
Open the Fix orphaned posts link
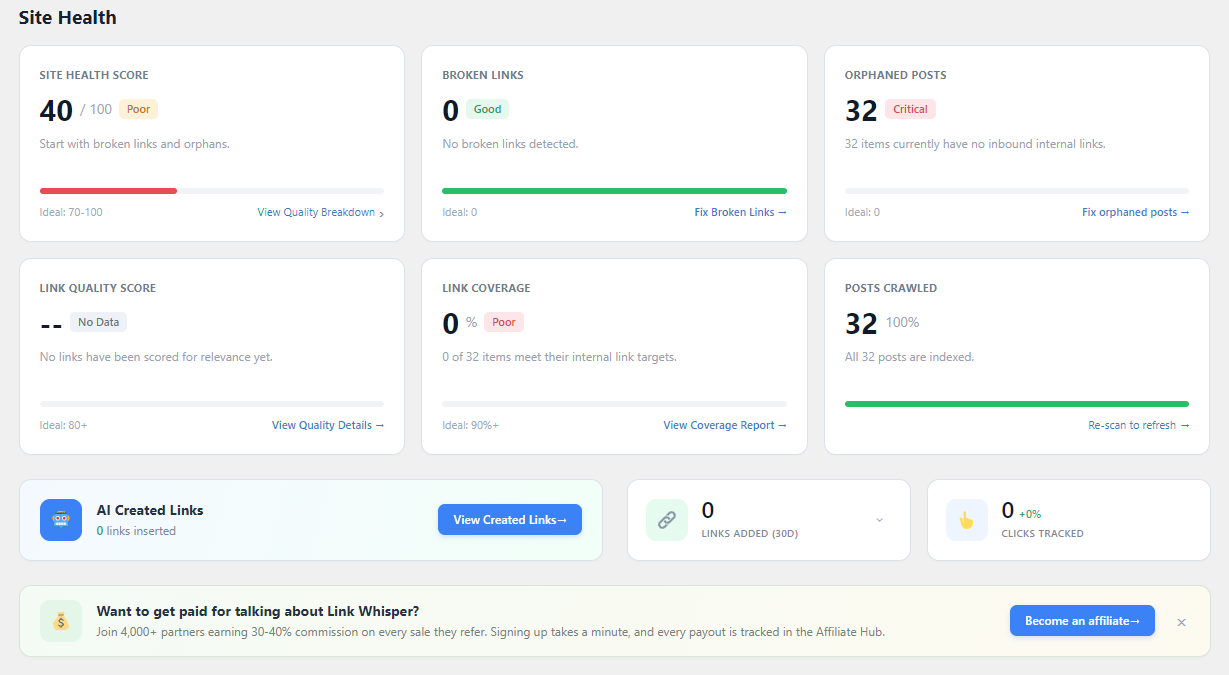tap(1136, 212)
